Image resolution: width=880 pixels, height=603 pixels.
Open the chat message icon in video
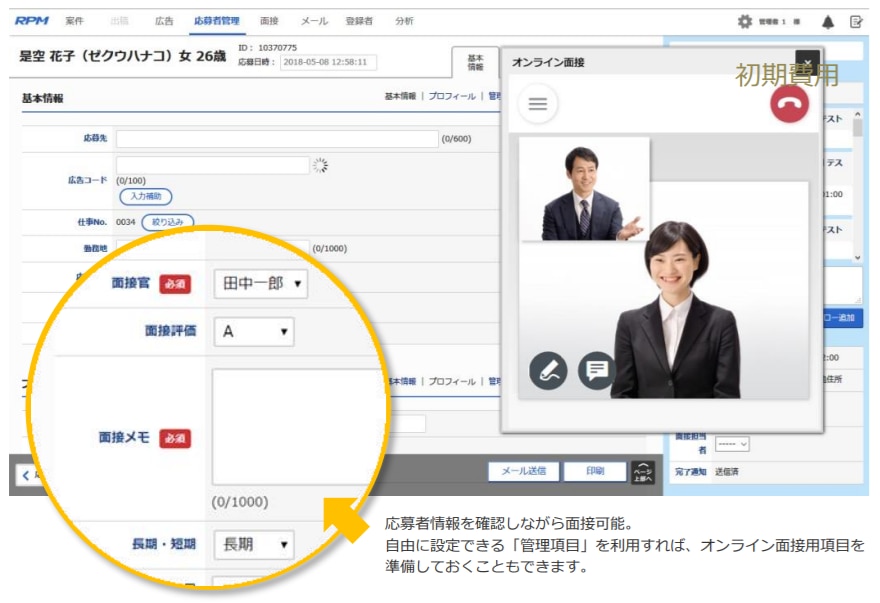(x=597, y=371)
